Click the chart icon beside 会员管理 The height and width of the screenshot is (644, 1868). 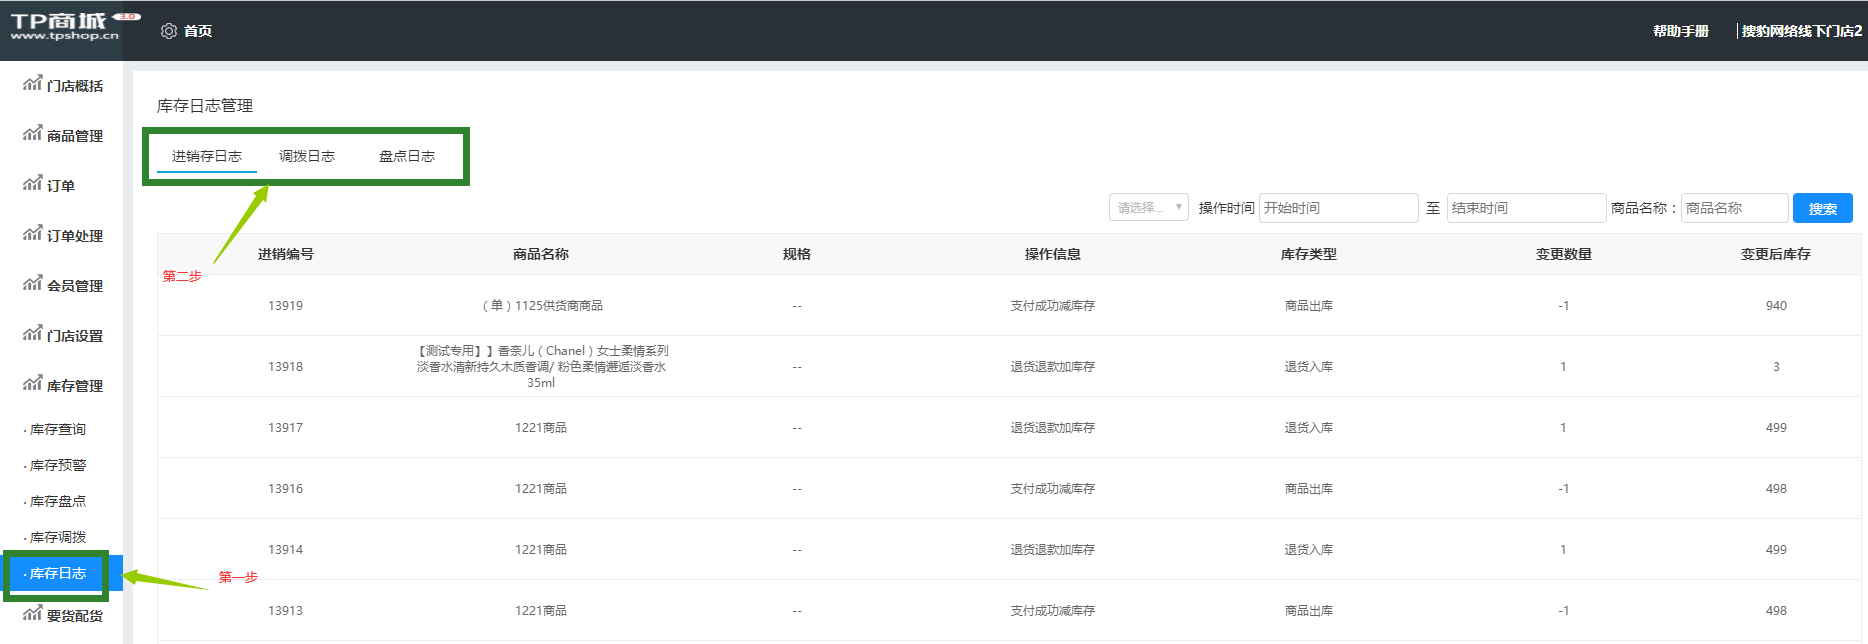click(33, 284)
